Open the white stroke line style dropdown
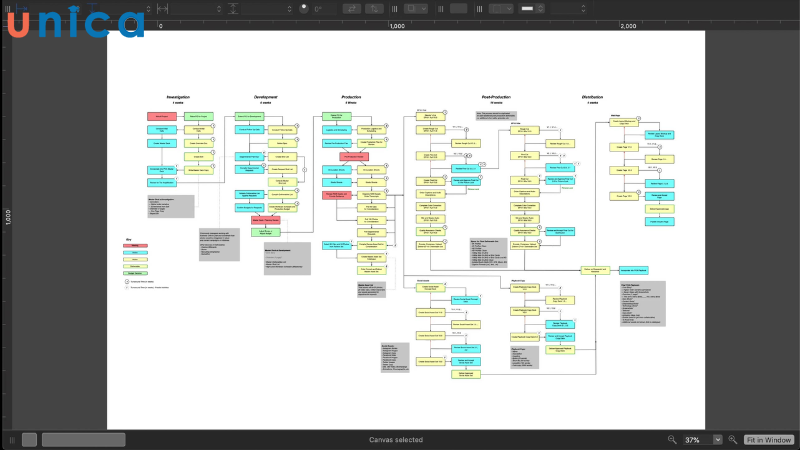This screenshot has width=800, height=450. click(532, 8)
